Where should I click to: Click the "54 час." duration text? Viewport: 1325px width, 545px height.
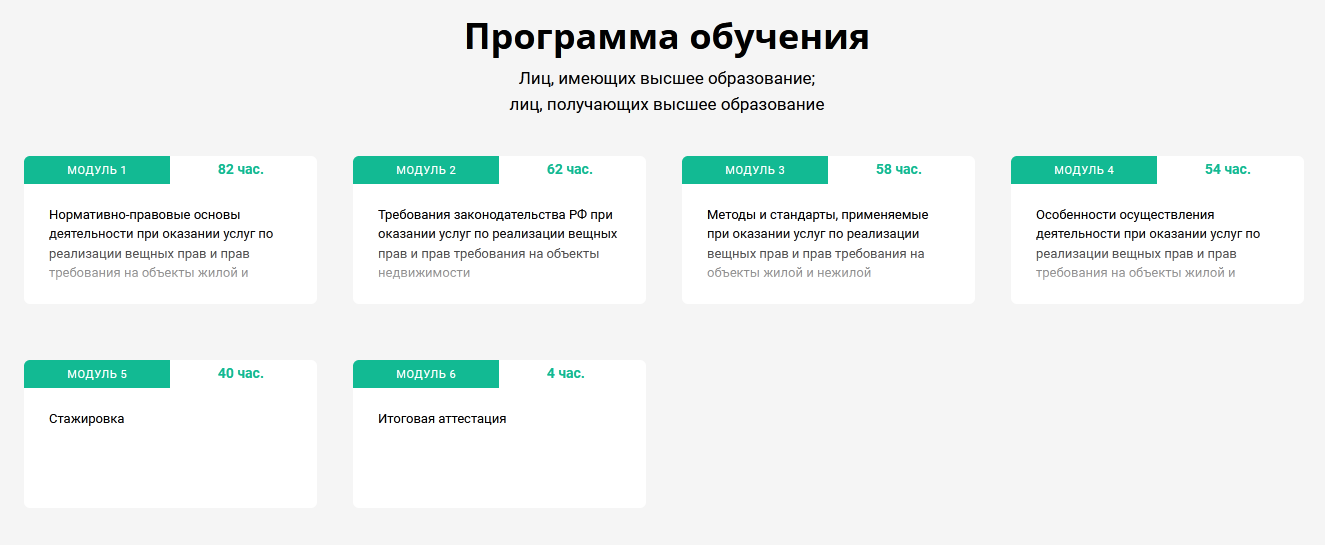coord(1228,169)
